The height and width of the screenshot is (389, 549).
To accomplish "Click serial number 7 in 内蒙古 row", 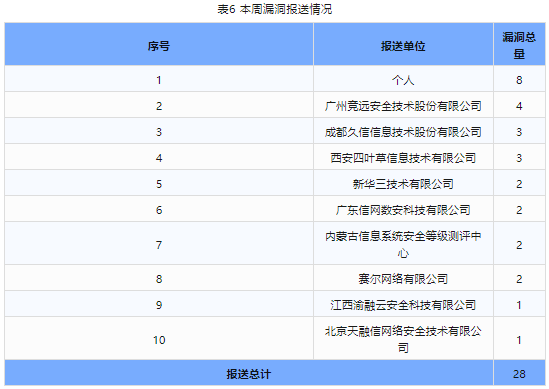I will pyautogui.click(x=159, y=245).
